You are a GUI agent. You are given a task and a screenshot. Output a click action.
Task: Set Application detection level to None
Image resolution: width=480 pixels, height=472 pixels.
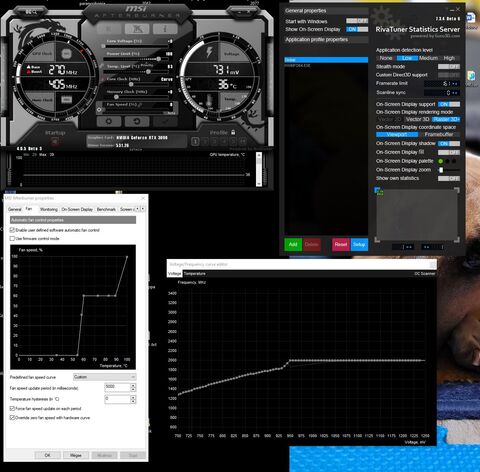pyautogui.click(x=386, y=58)
